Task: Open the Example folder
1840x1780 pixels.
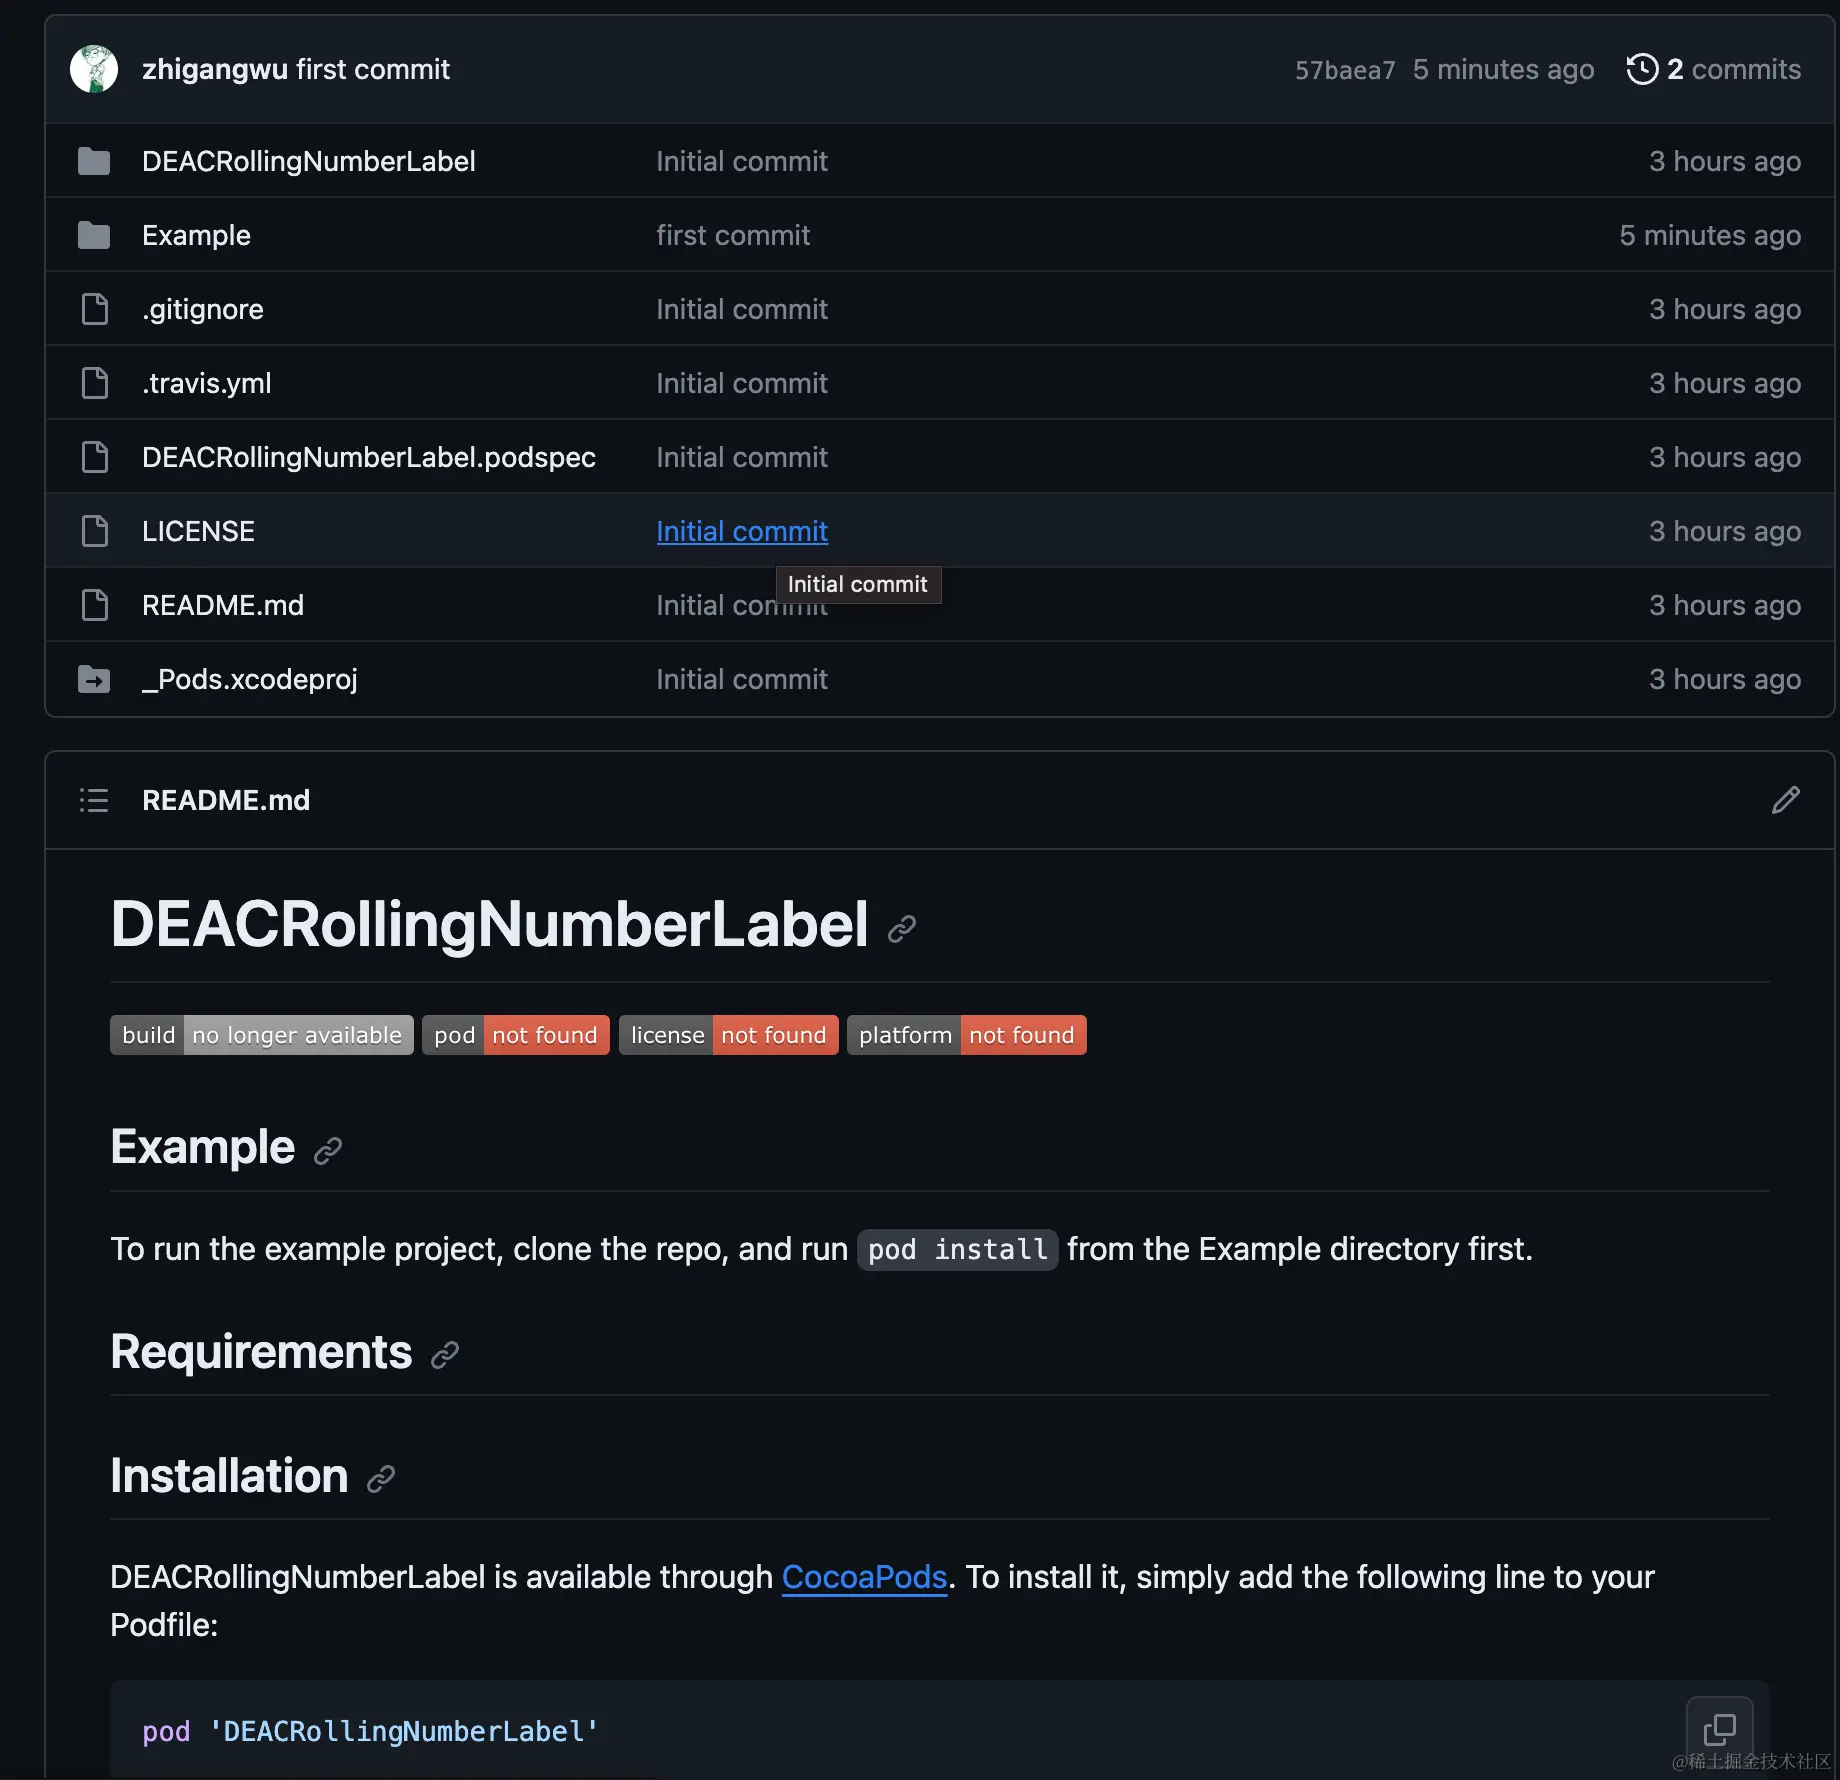Action: tap(196, 235)
